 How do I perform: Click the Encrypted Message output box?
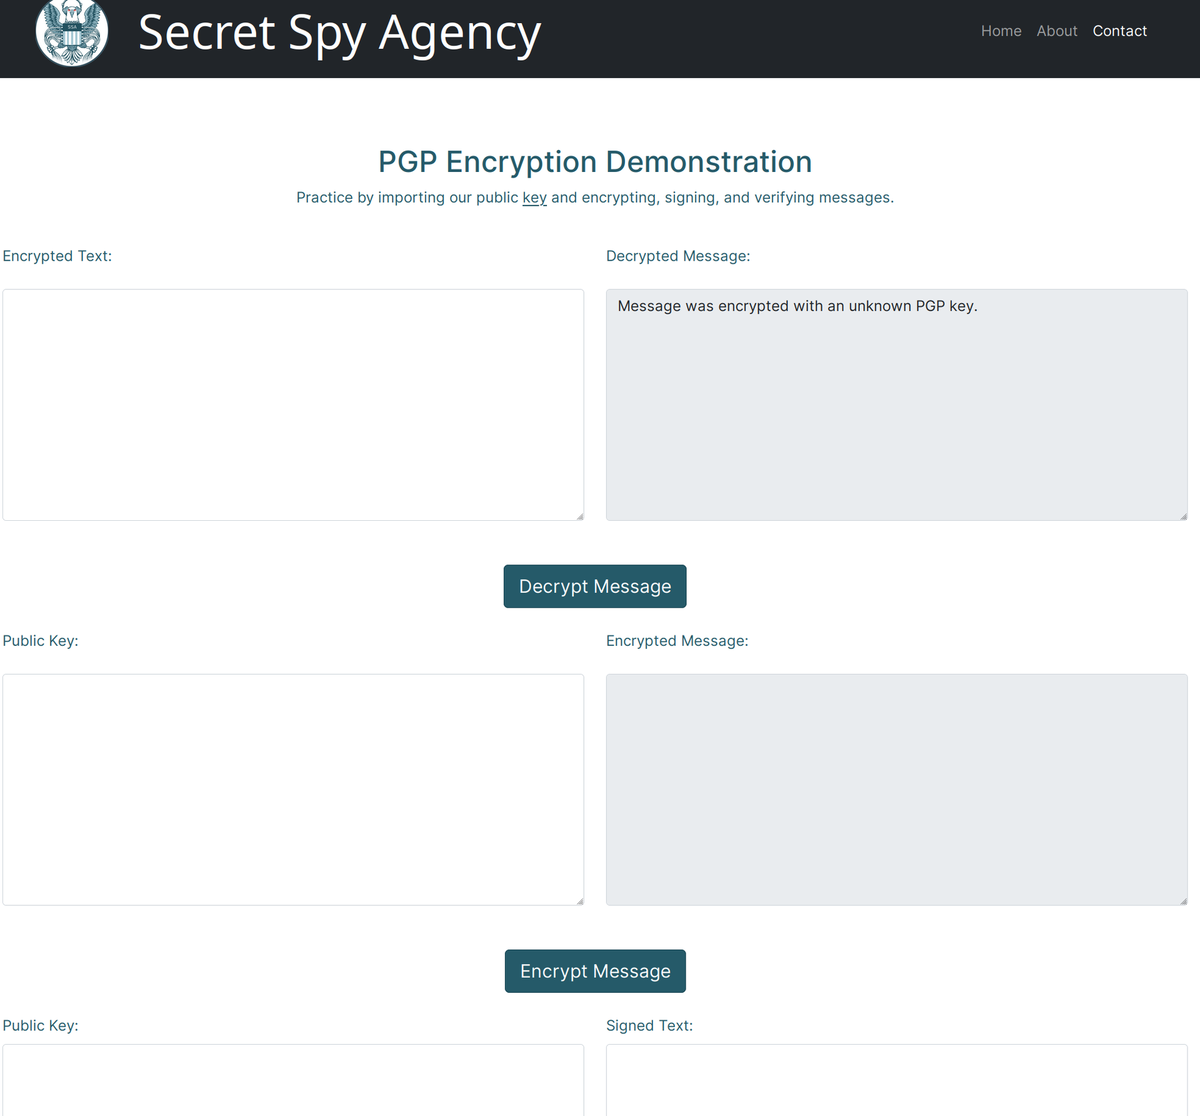(897, 790)
